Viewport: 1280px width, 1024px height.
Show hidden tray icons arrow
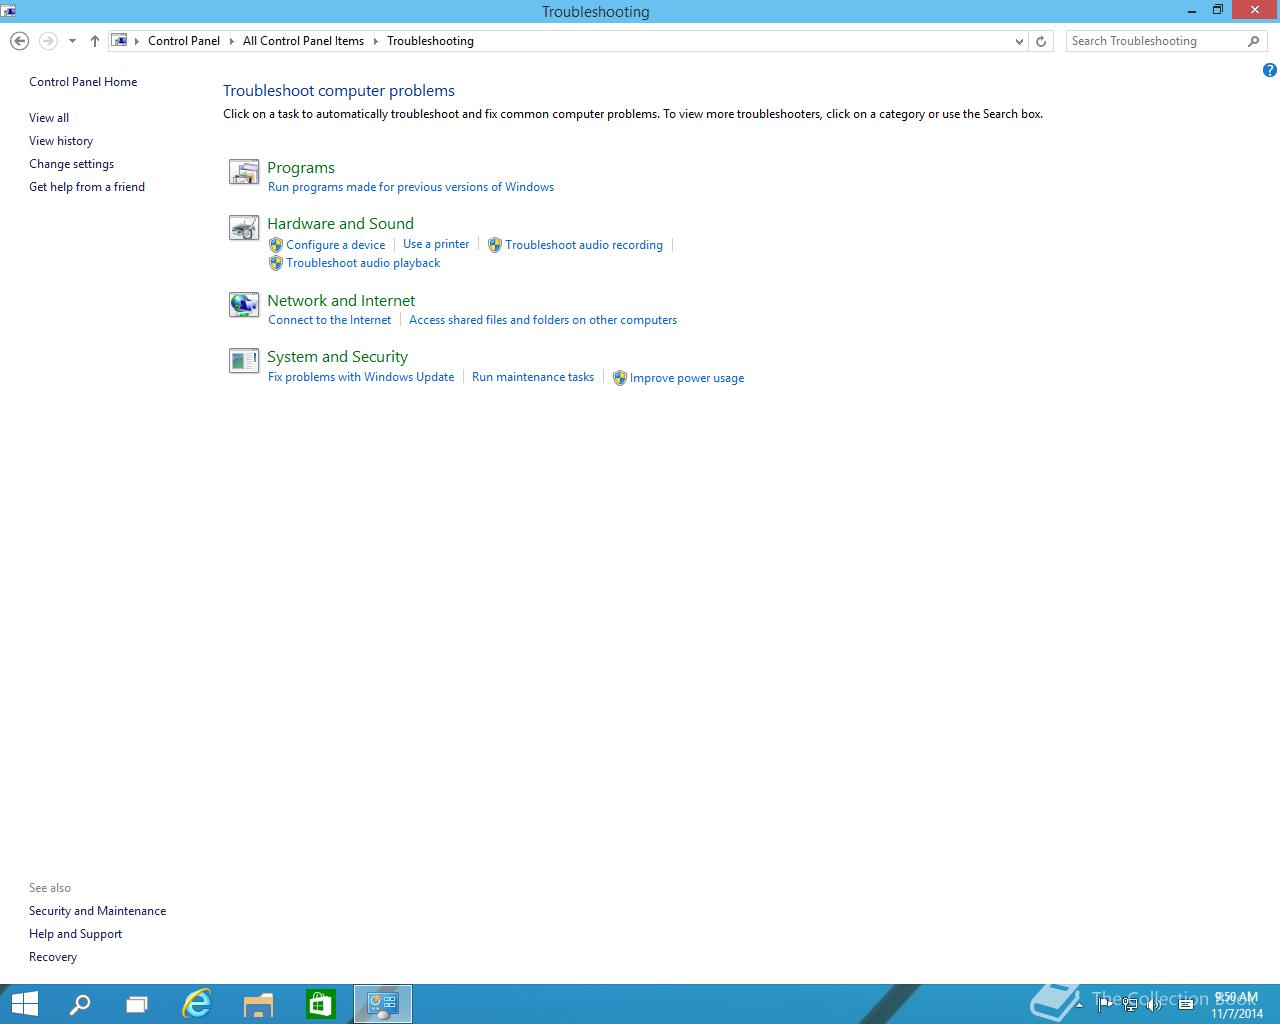pyautogui.click(x=1079, y=1005)
